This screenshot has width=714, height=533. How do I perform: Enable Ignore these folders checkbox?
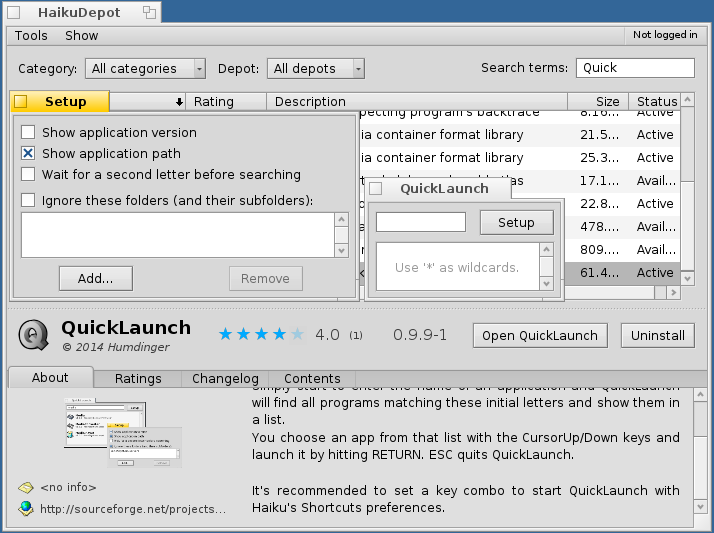pos(28,200)
